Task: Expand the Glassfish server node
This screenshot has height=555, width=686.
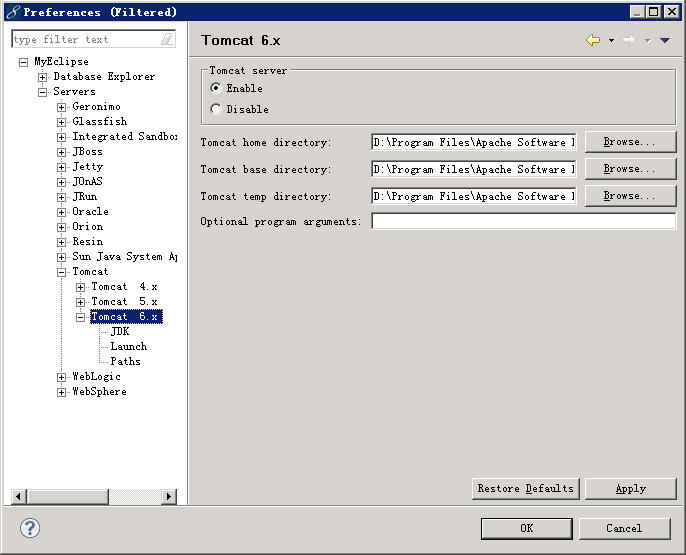Action: (62, 122)
